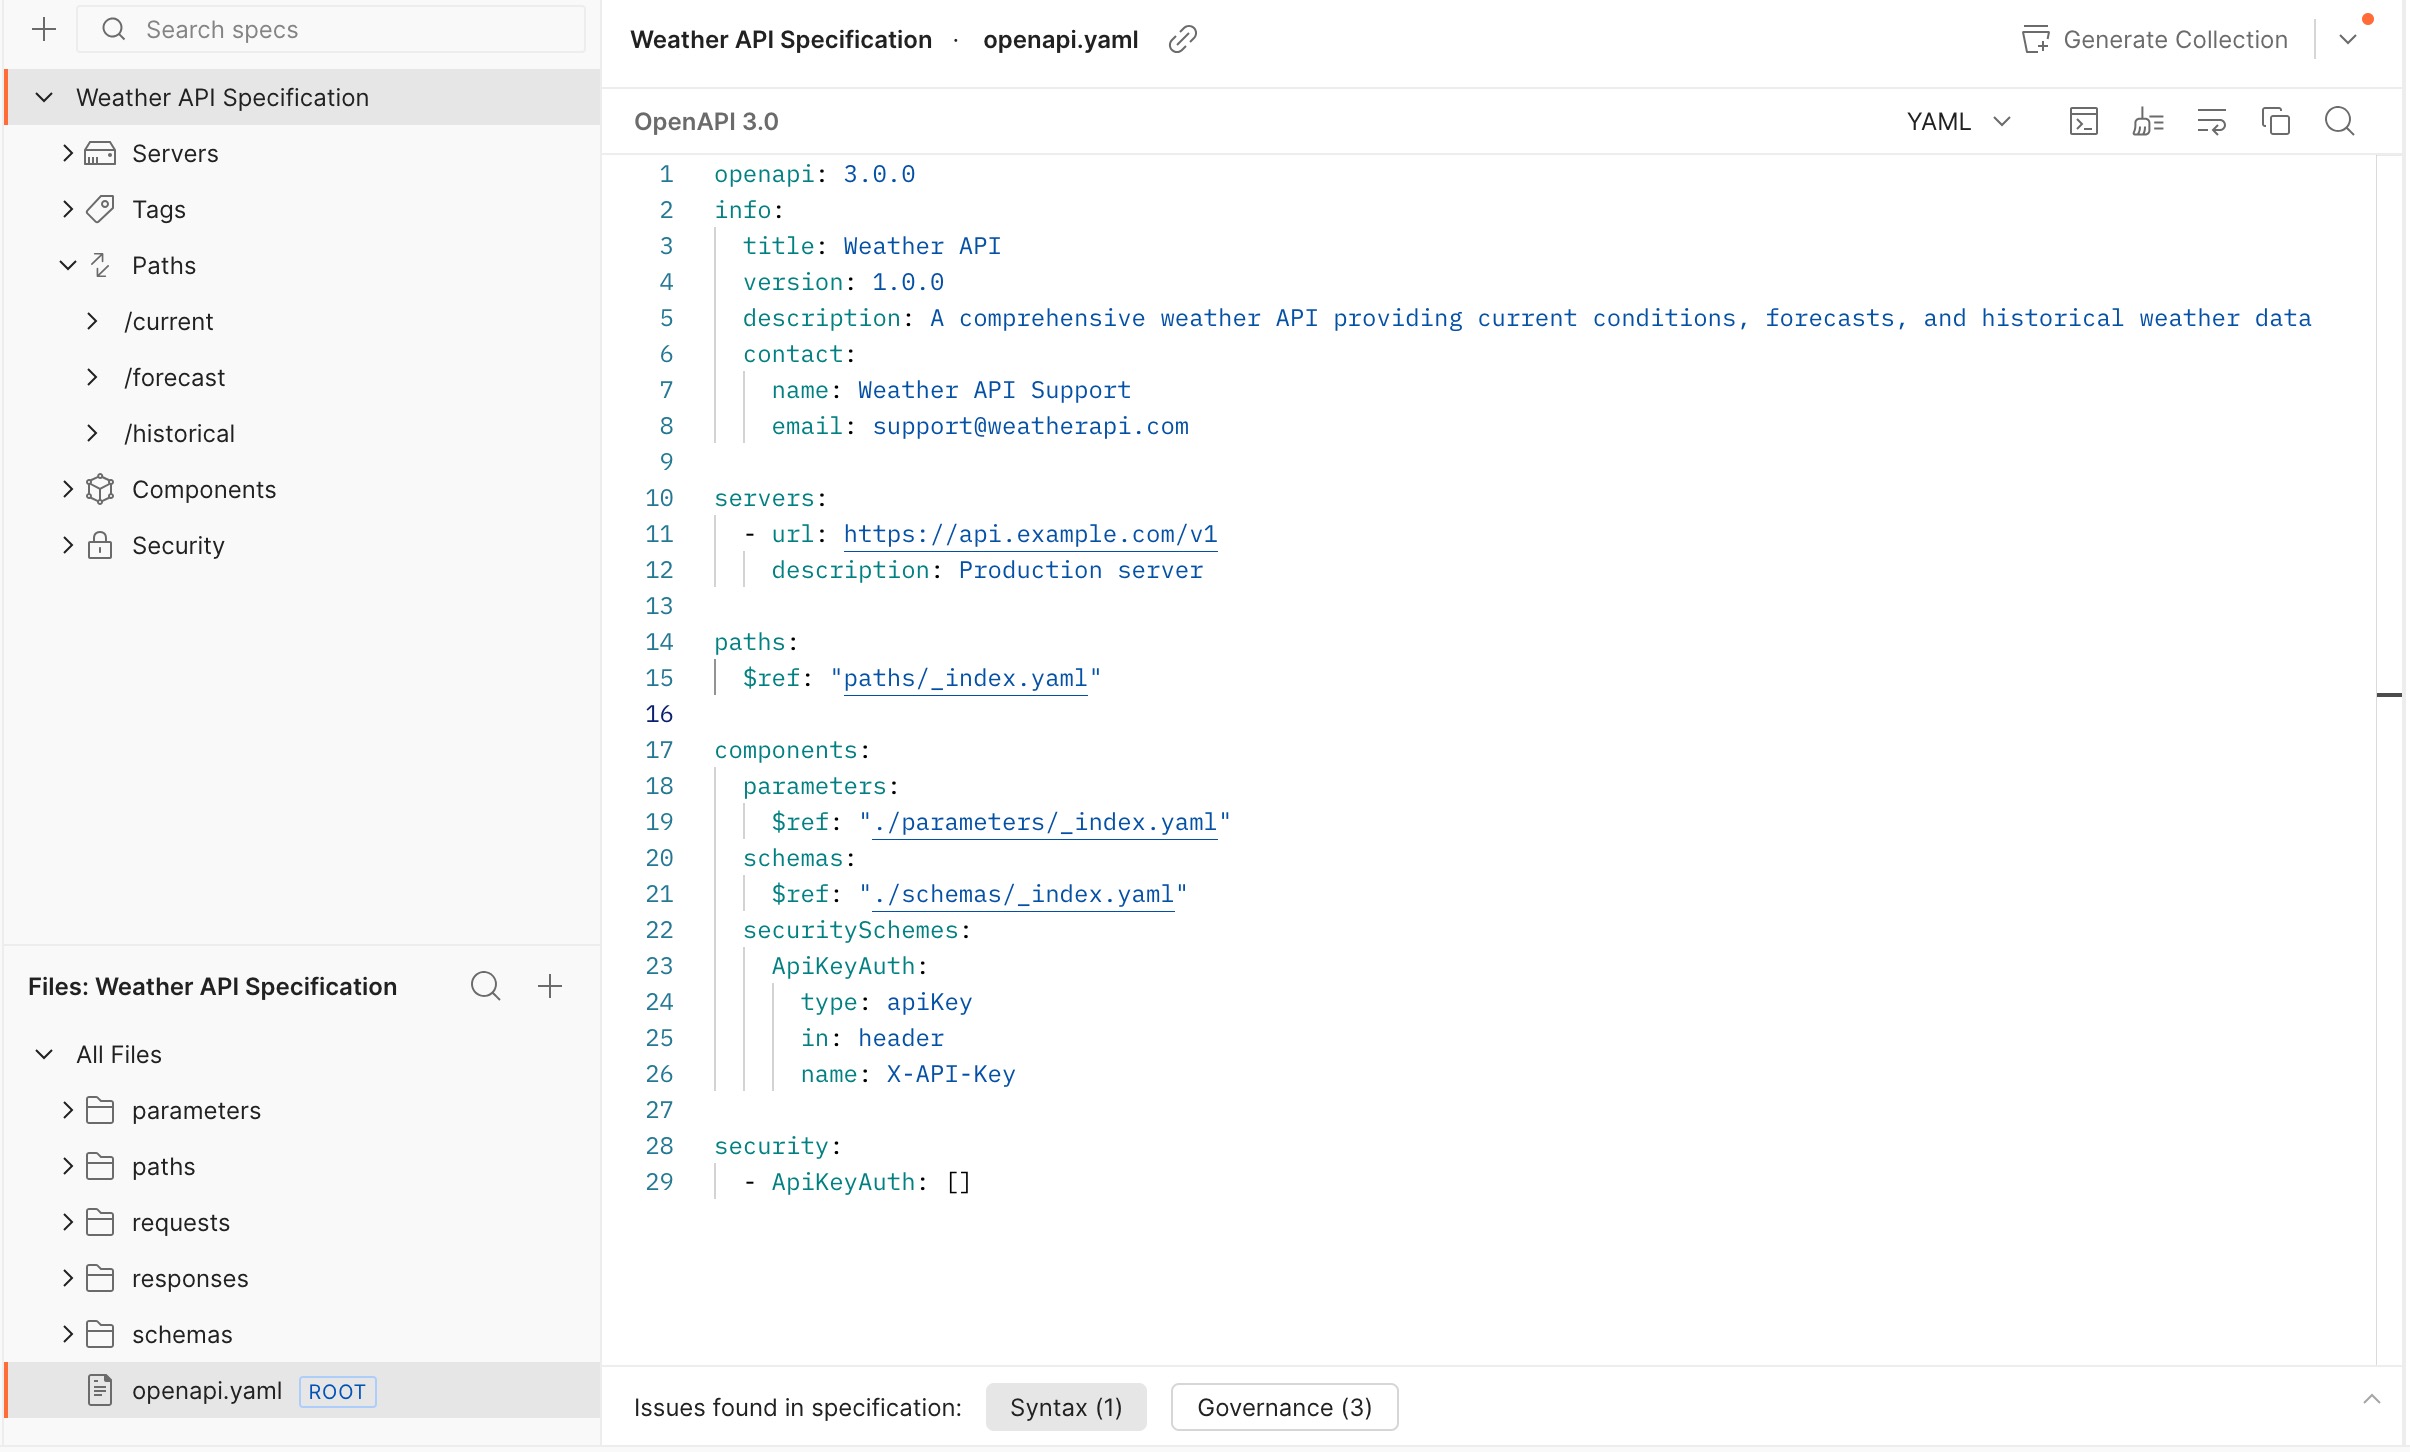Image resolution: width=2410 pixels, height=1452 pixels.
Task: Collapse the Paths tree section
Action: [67, 265]
